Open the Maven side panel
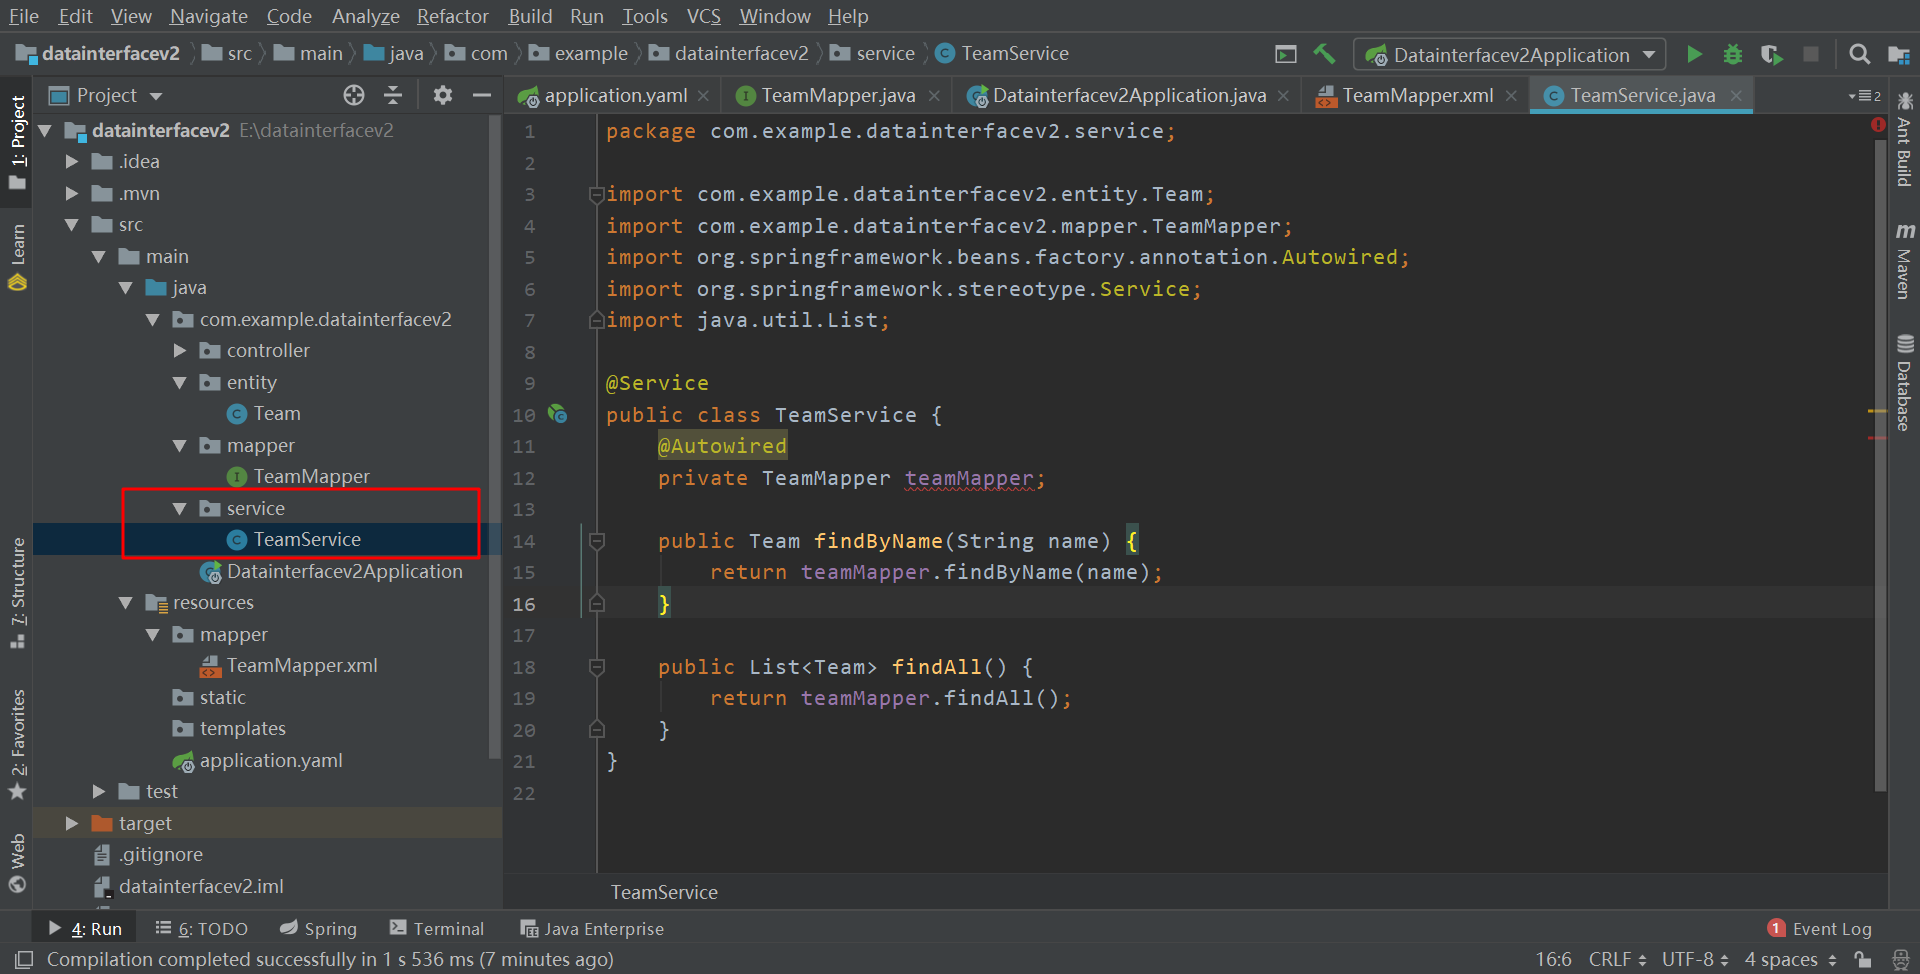This screenshot has height=974, width=1920. [x=1904, y=262]
